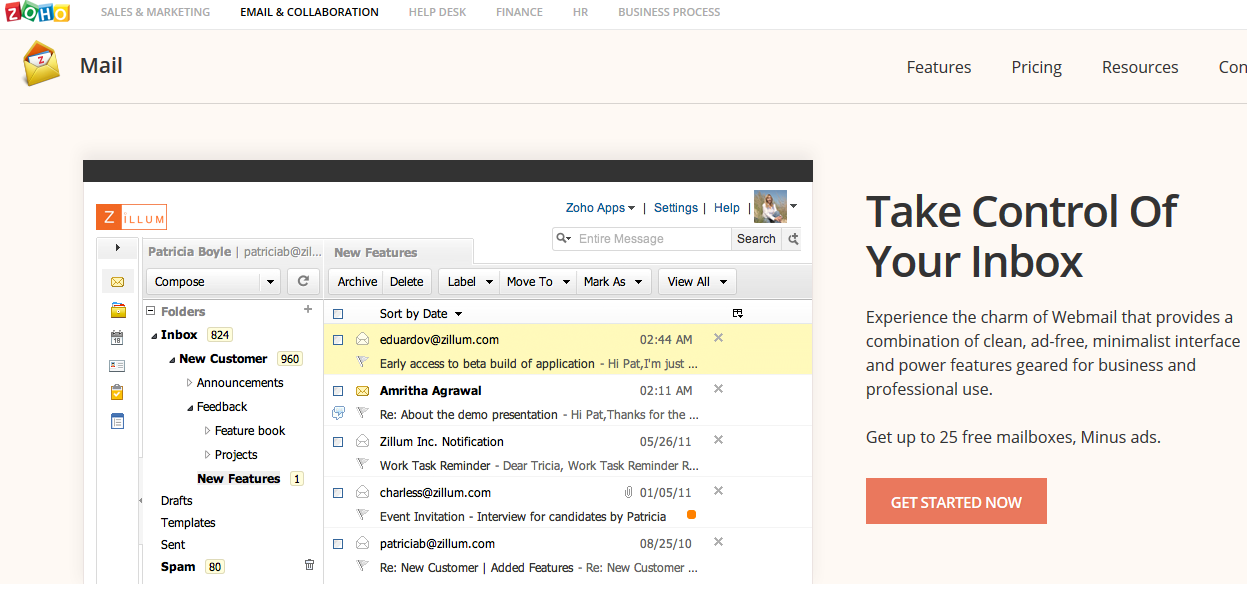
Task: Open the Tasks clipboard icon in sidebar
Action: pyautogui.click(x=118, y=393)
